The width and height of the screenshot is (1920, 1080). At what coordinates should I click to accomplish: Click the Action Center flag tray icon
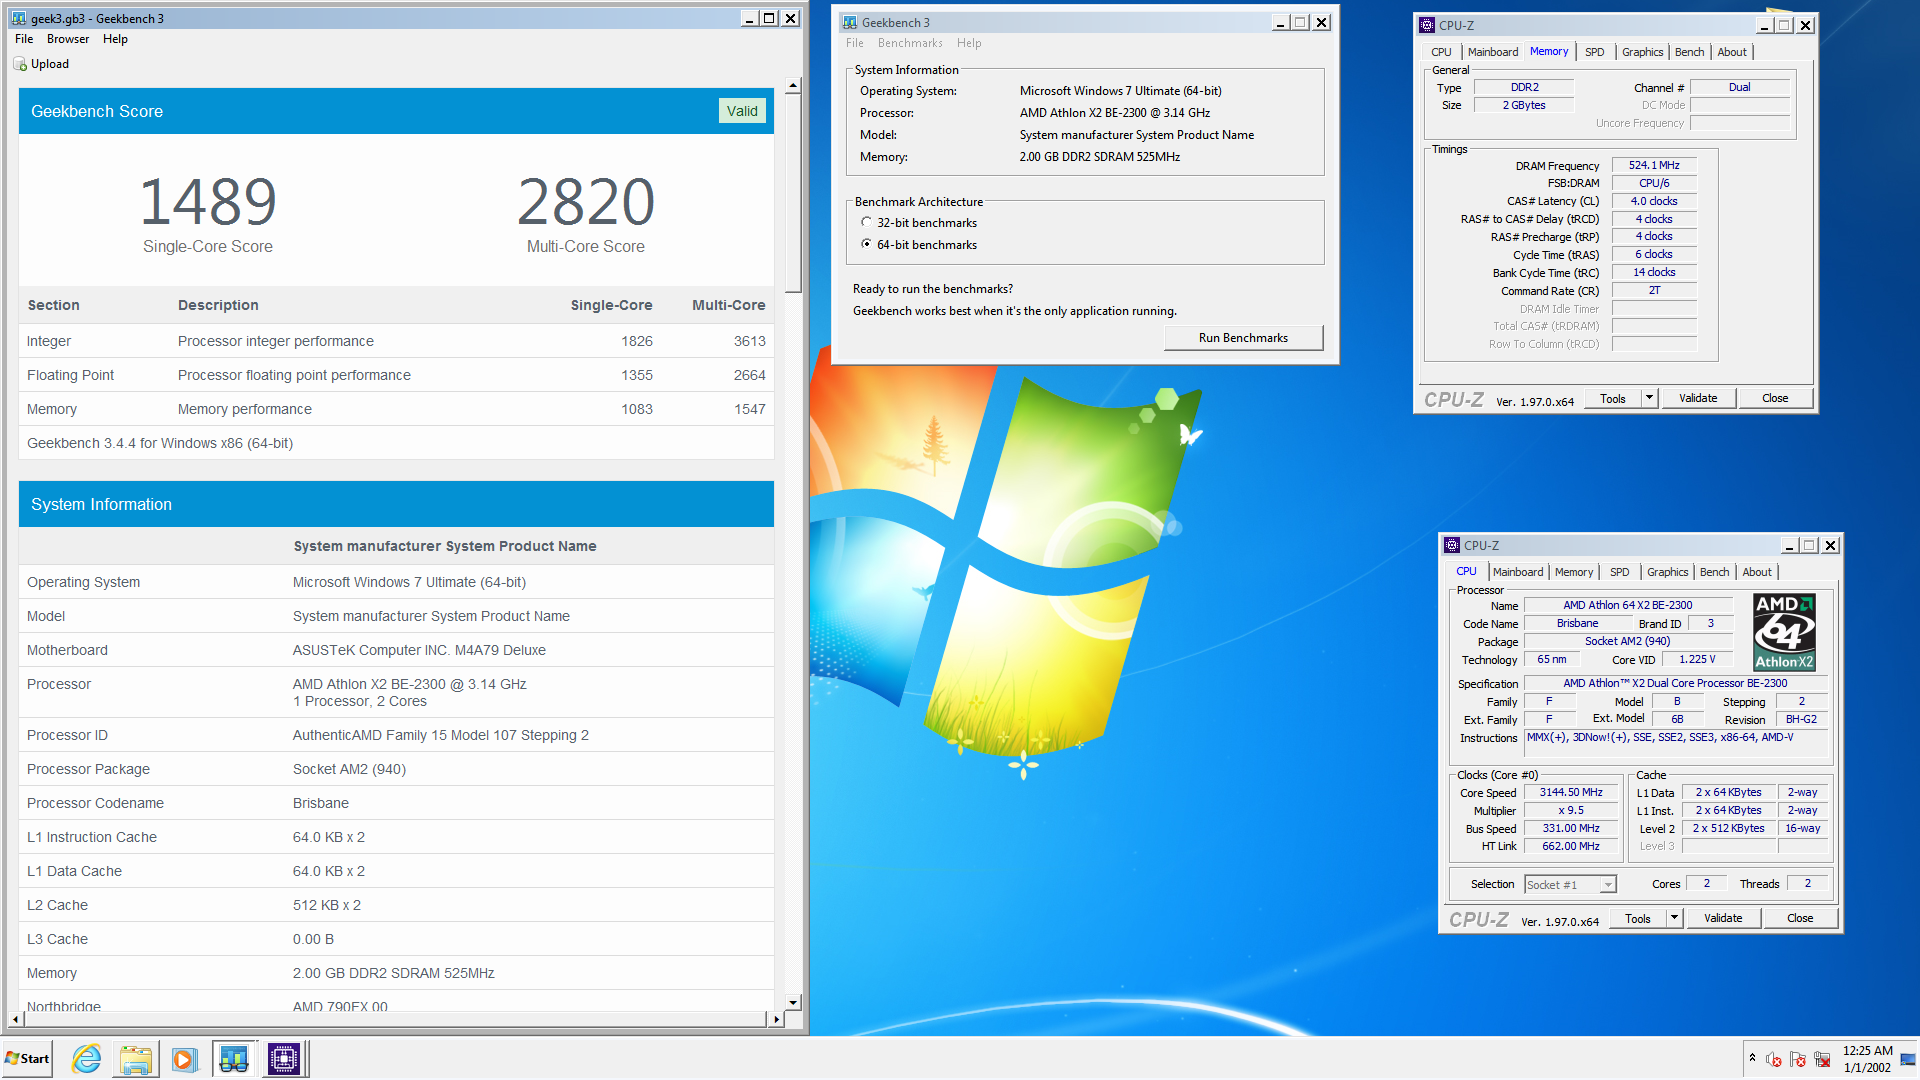pyautogui.click(x=1797, y=1059)
